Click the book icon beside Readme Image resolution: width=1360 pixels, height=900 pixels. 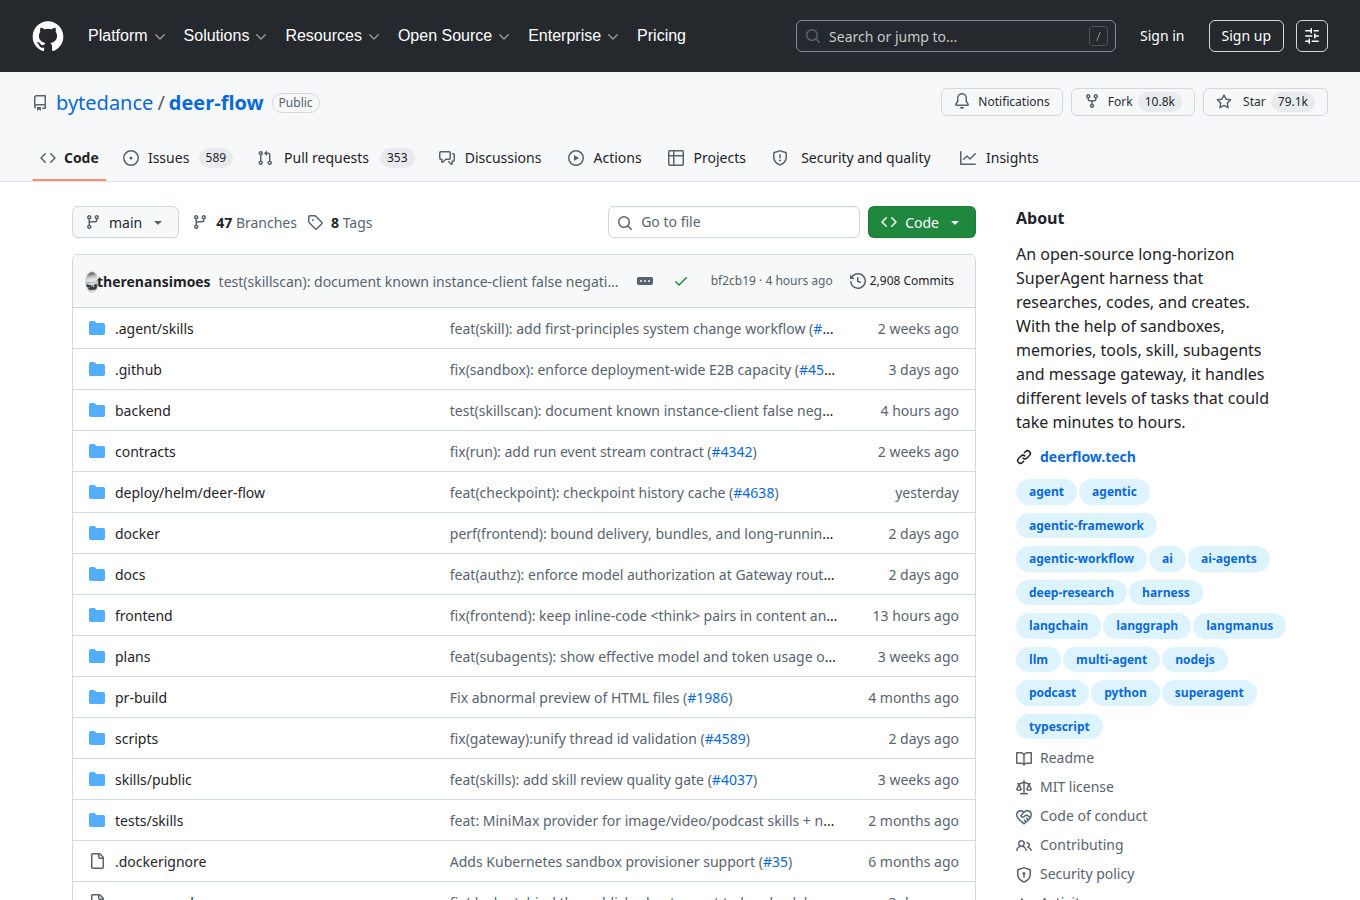point(1024,758)
